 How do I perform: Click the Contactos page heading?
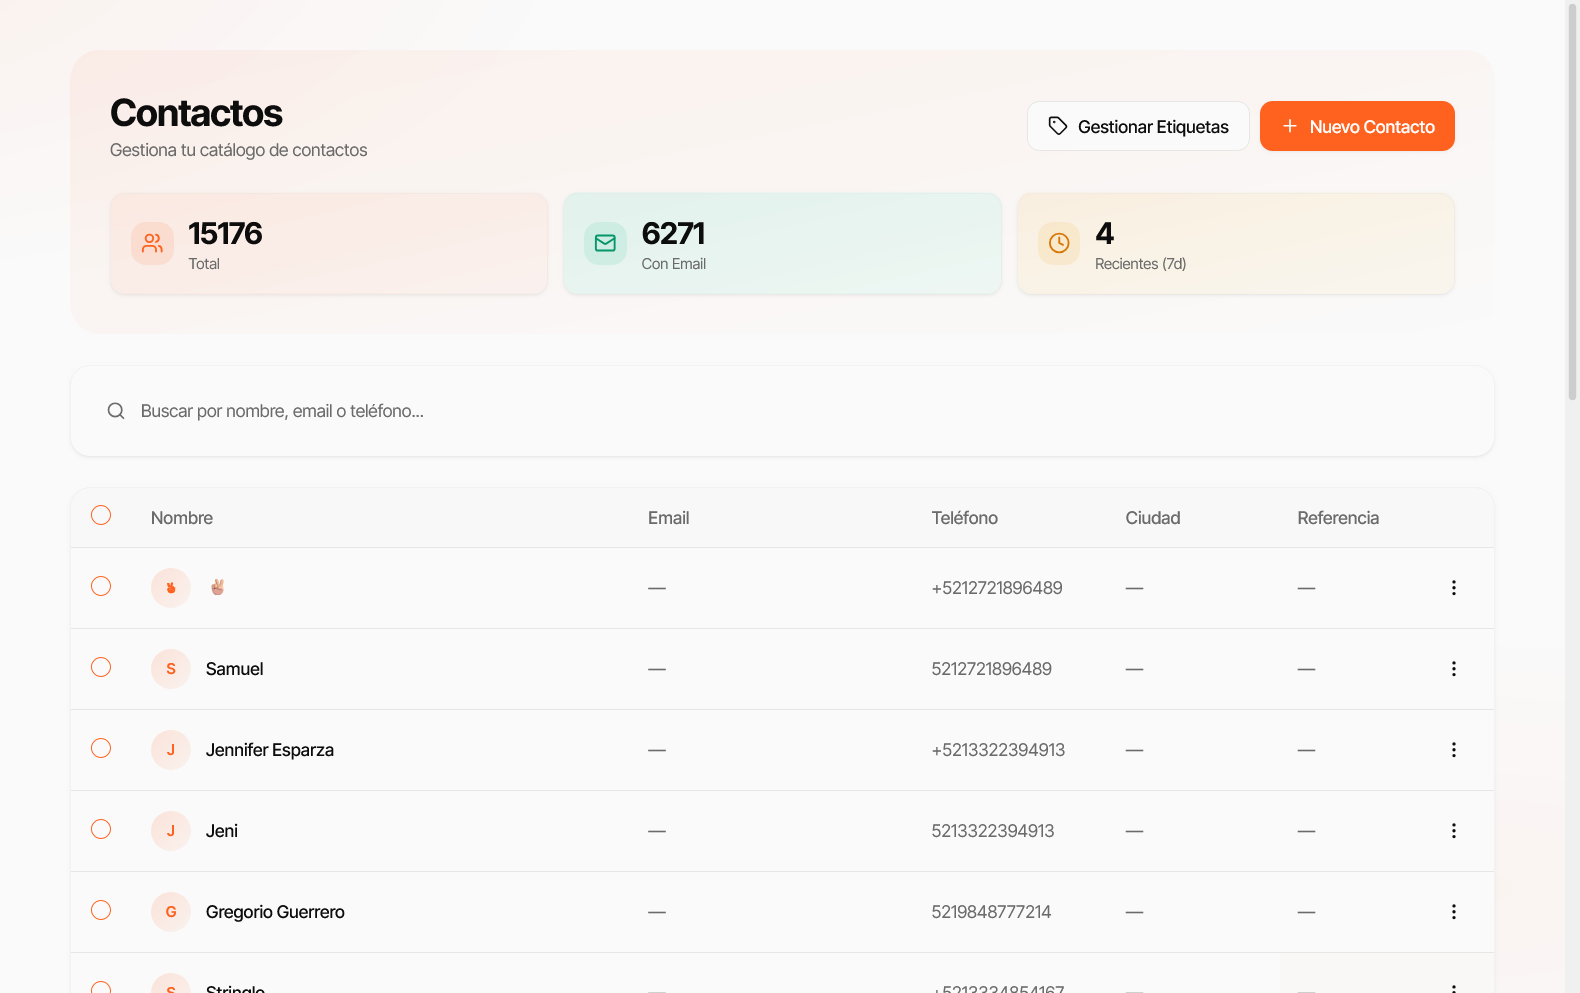pyautogui.click(x=196, y=113)
